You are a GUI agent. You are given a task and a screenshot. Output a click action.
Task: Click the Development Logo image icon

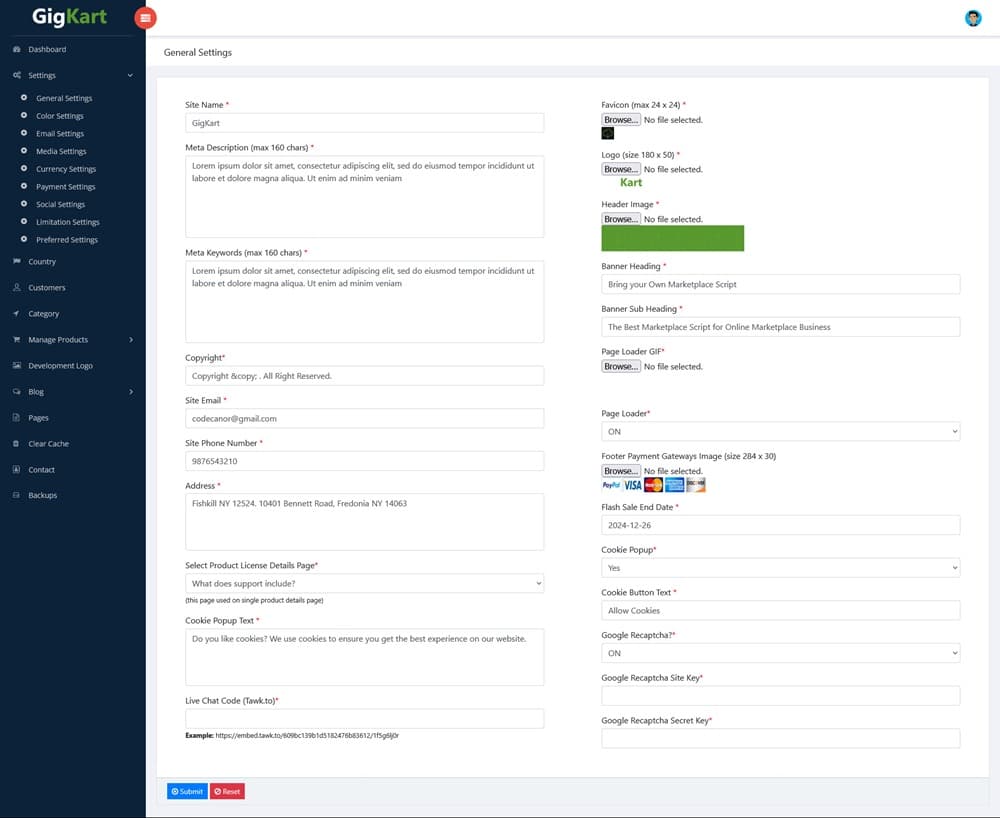[17, 366]
